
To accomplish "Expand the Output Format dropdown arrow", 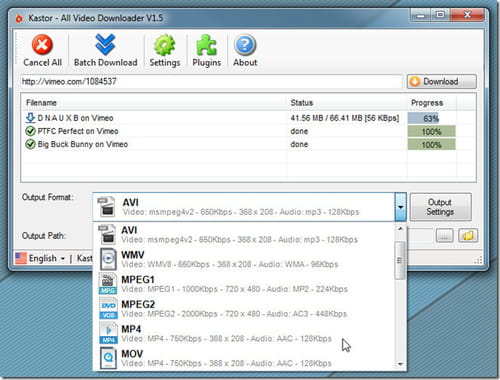I will (x=400, y=207).
